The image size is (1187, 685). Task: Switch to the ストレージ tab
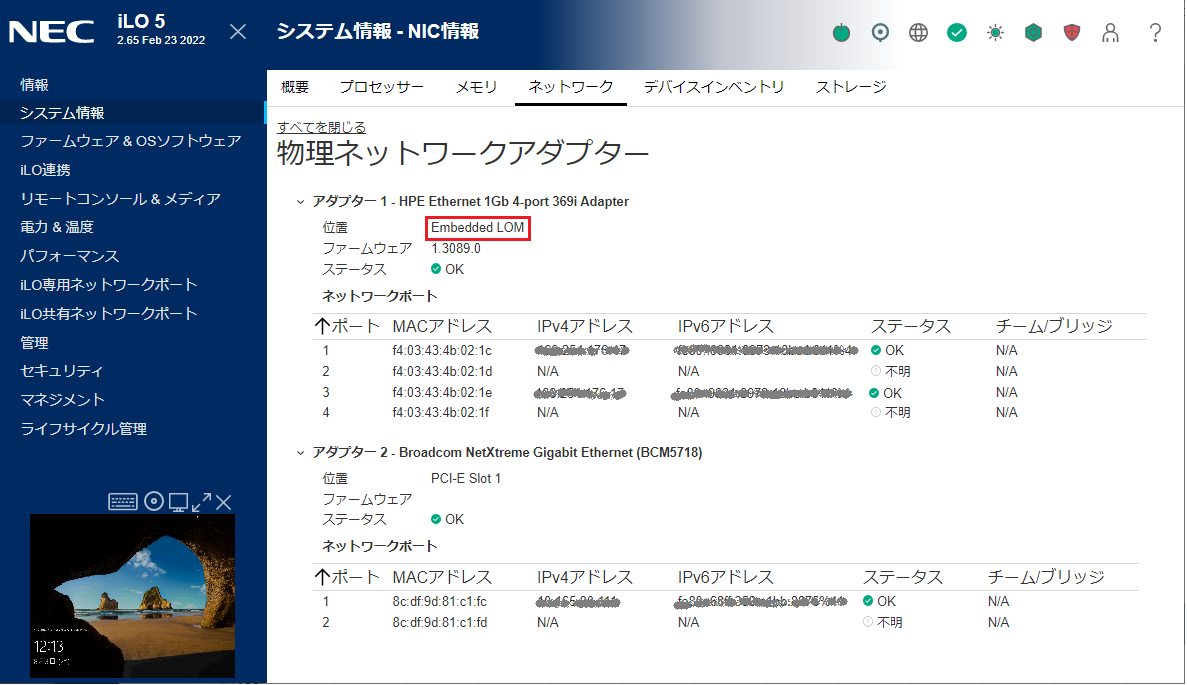click(x=851, y=87)
